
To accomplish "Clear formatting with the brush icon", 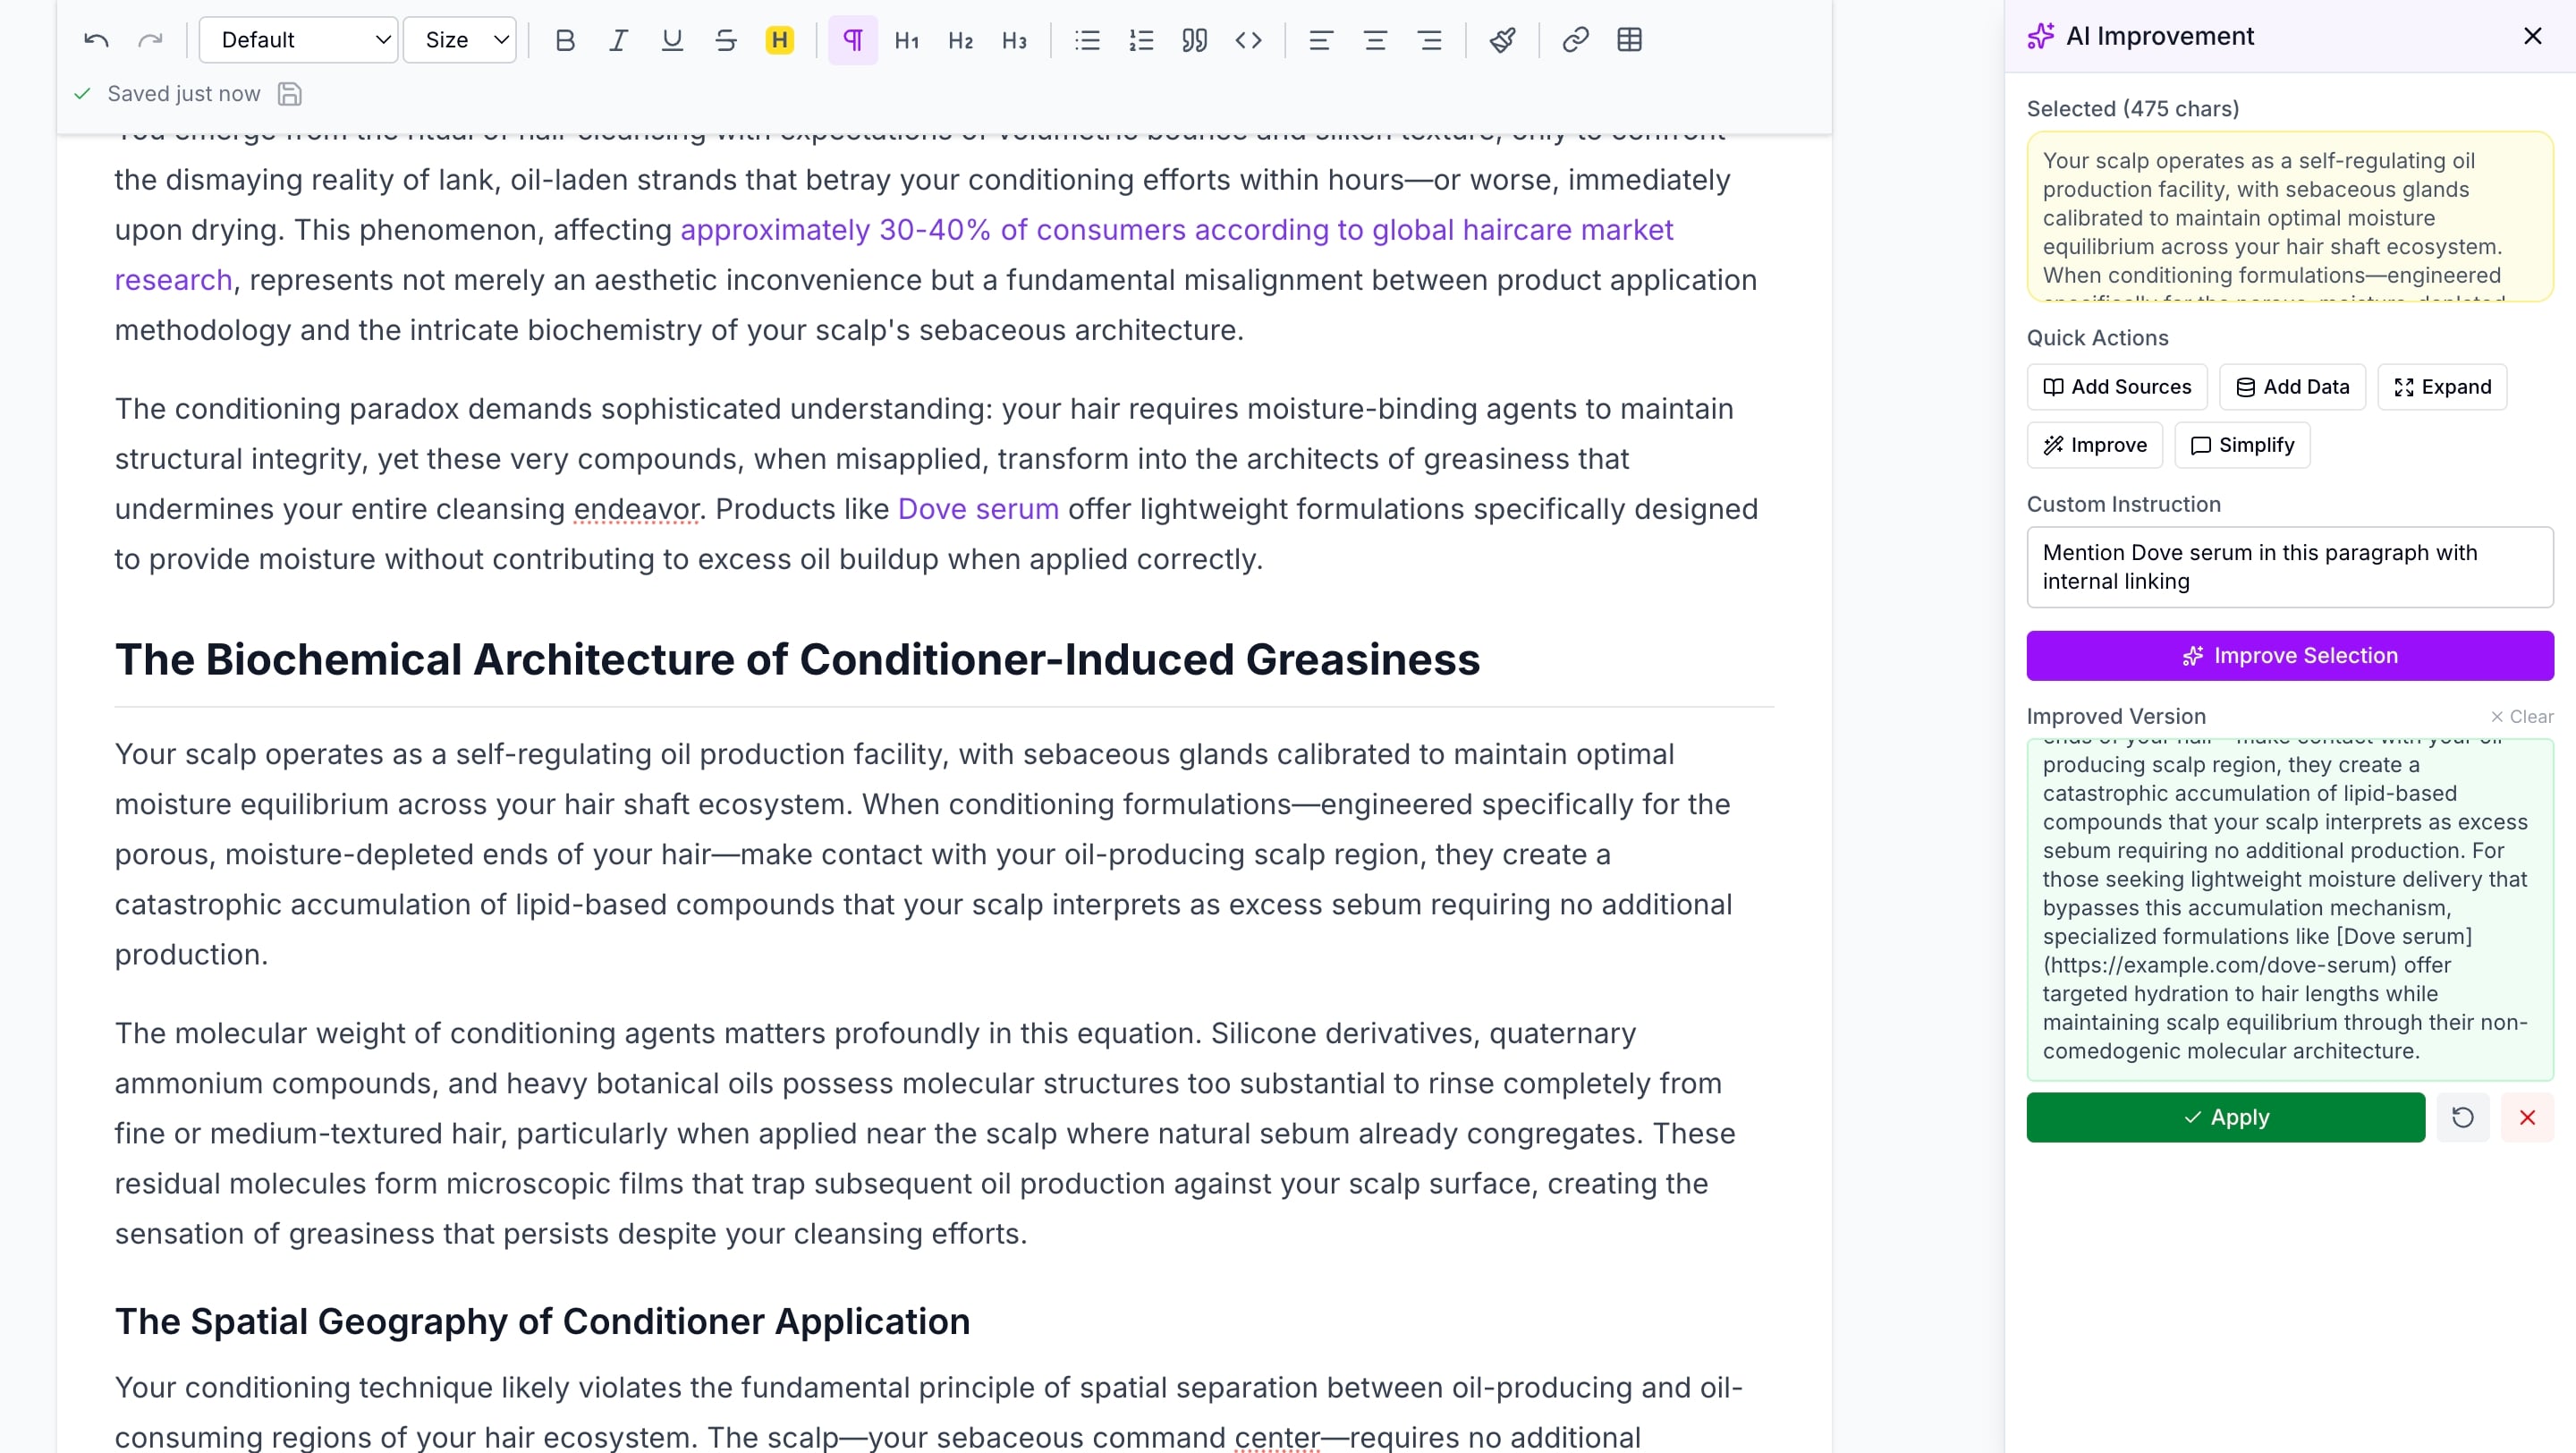I will (1502, 40).
